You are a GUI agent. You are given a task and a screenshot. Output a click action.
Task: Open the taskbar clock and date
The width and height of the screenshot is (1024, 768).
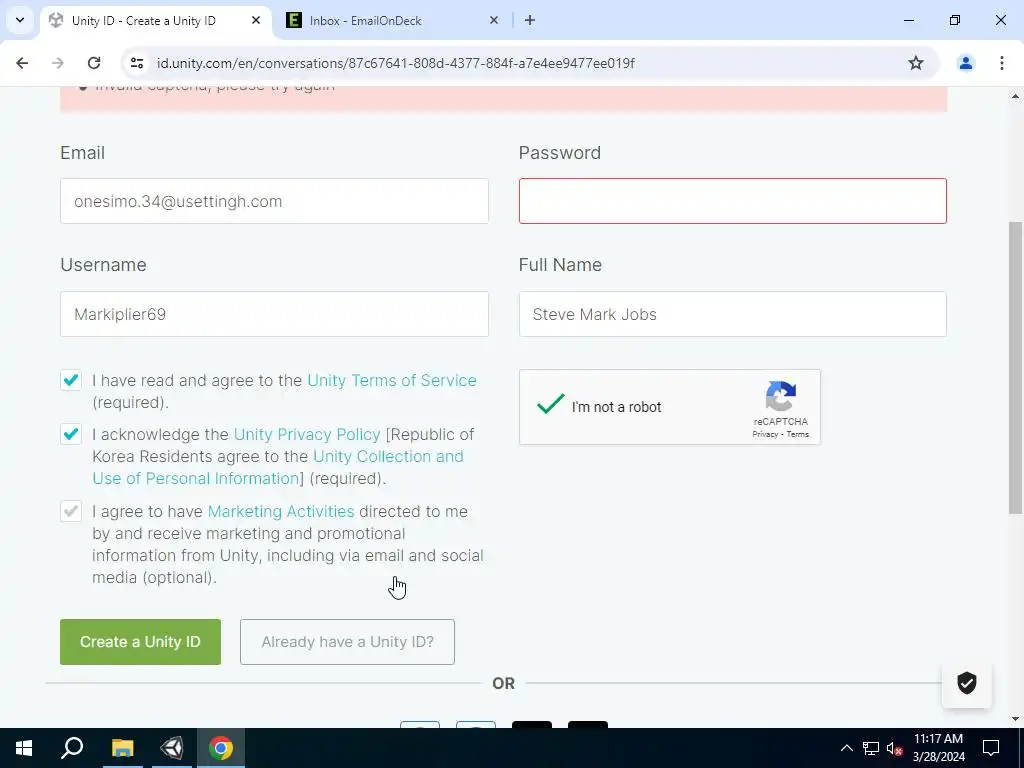[938, 748]
